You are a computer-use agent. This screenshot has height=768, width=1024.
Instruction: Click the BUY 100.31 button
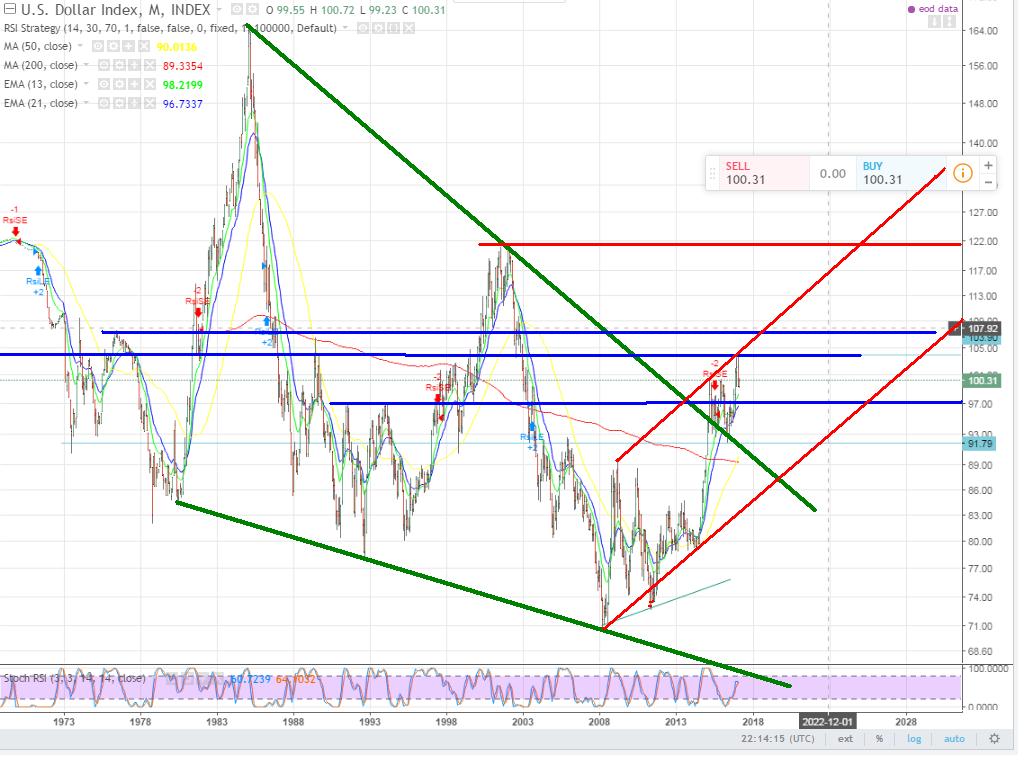(901, 173)
